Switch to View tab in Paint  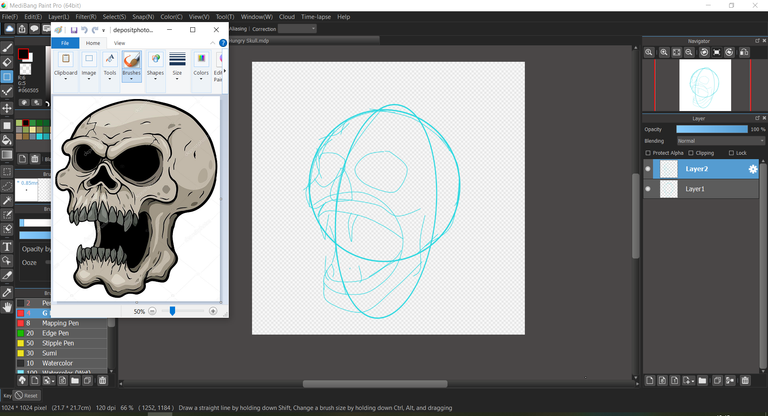click(x=120, y=43)
